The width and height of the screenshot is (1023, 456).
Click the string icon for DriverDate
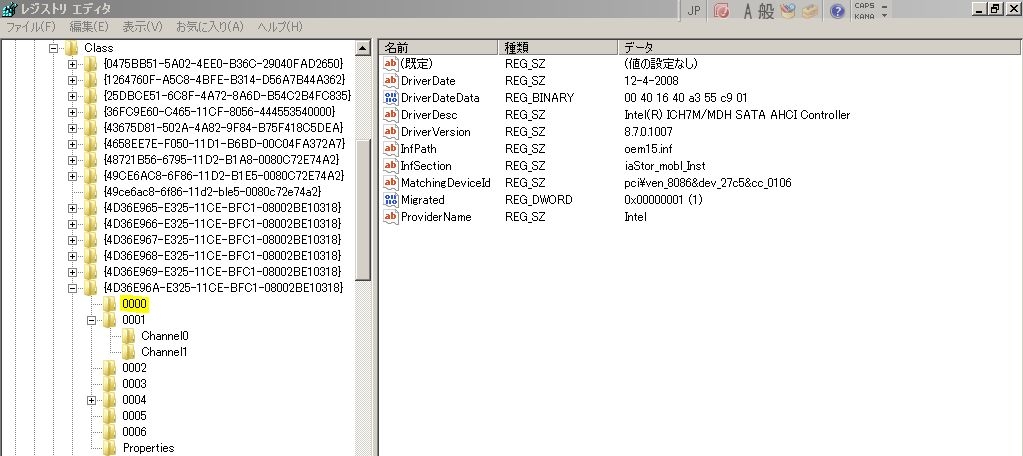click(x=390, y=80)
